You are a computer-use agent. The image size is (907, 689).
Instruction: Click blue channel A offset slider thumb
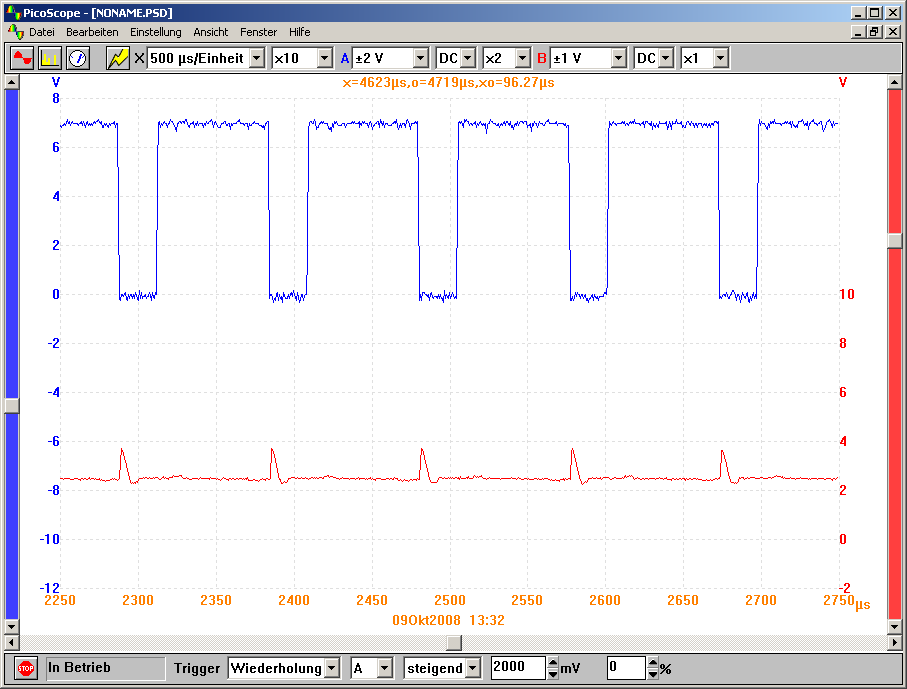12,406
